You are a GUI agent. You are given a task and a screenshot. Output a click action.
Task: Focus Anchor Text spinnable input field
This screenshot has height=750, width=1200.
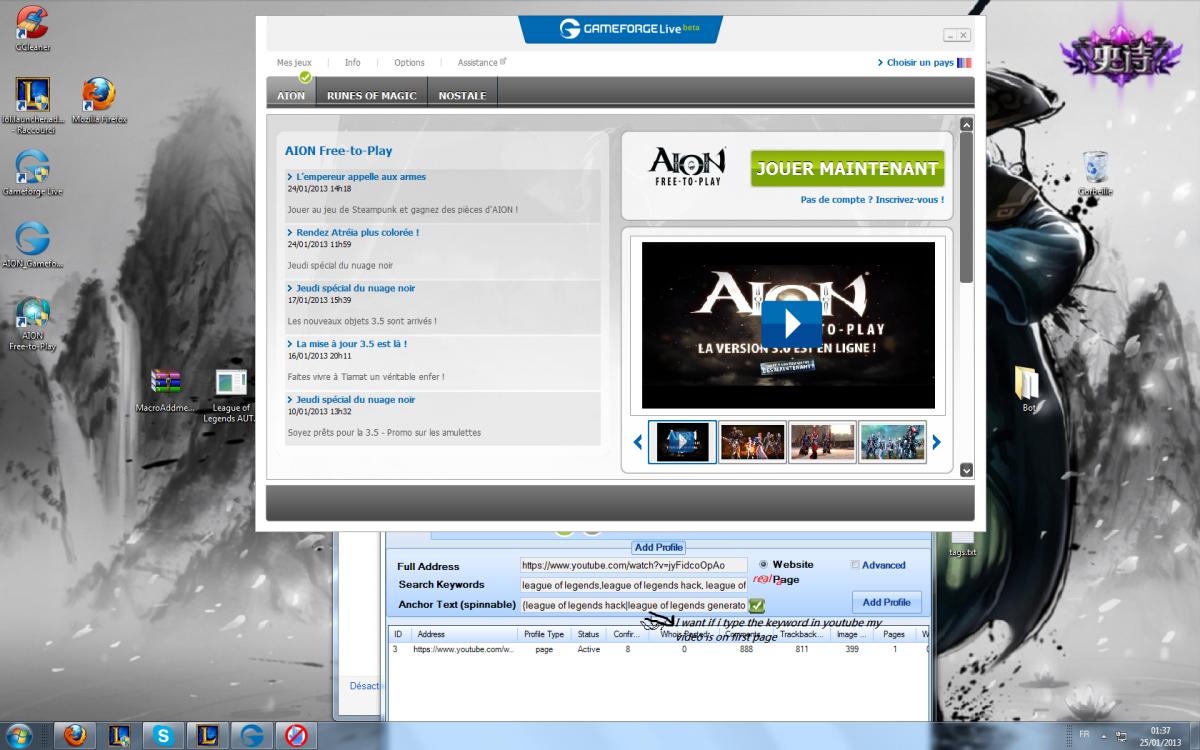pos(633,605)
